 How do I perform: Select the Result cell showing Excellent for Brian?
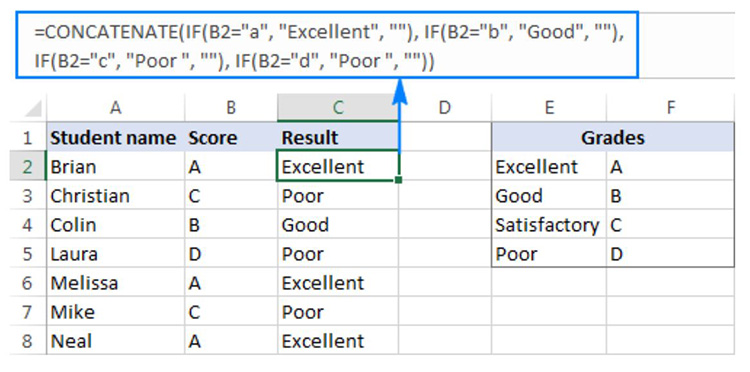click(x=338, y=166)
